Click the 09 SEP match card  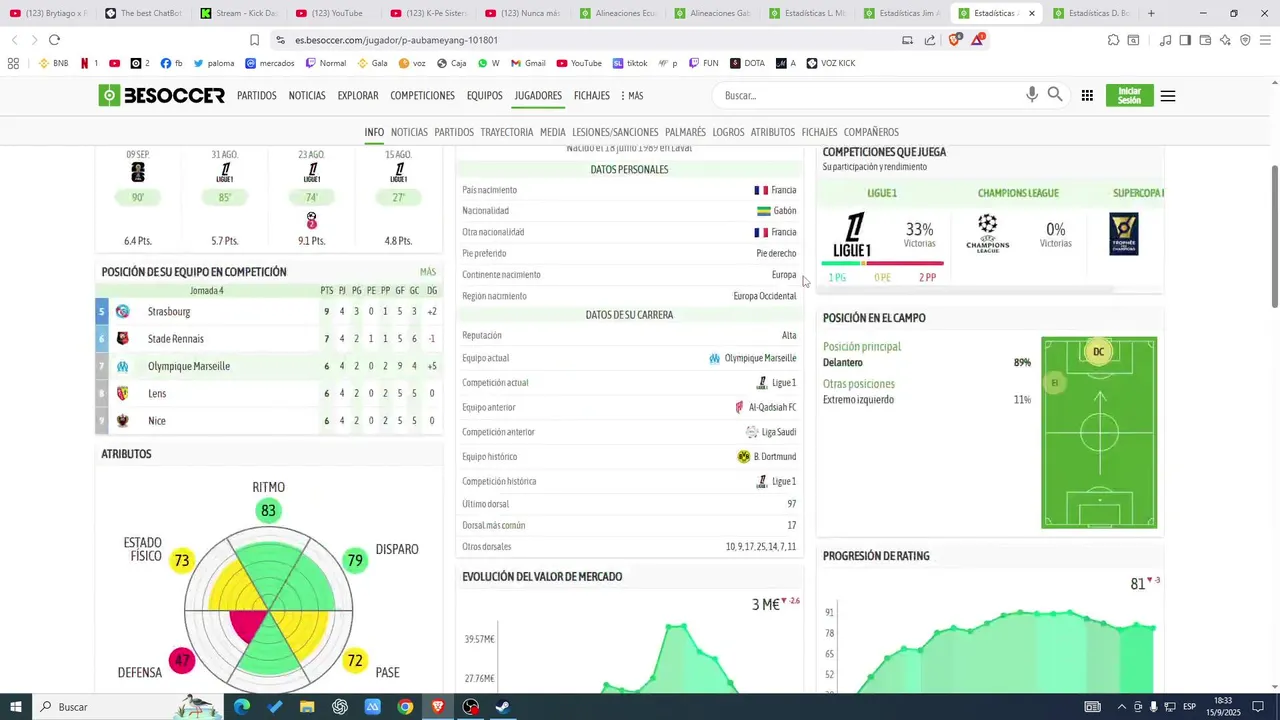point(138,198)
